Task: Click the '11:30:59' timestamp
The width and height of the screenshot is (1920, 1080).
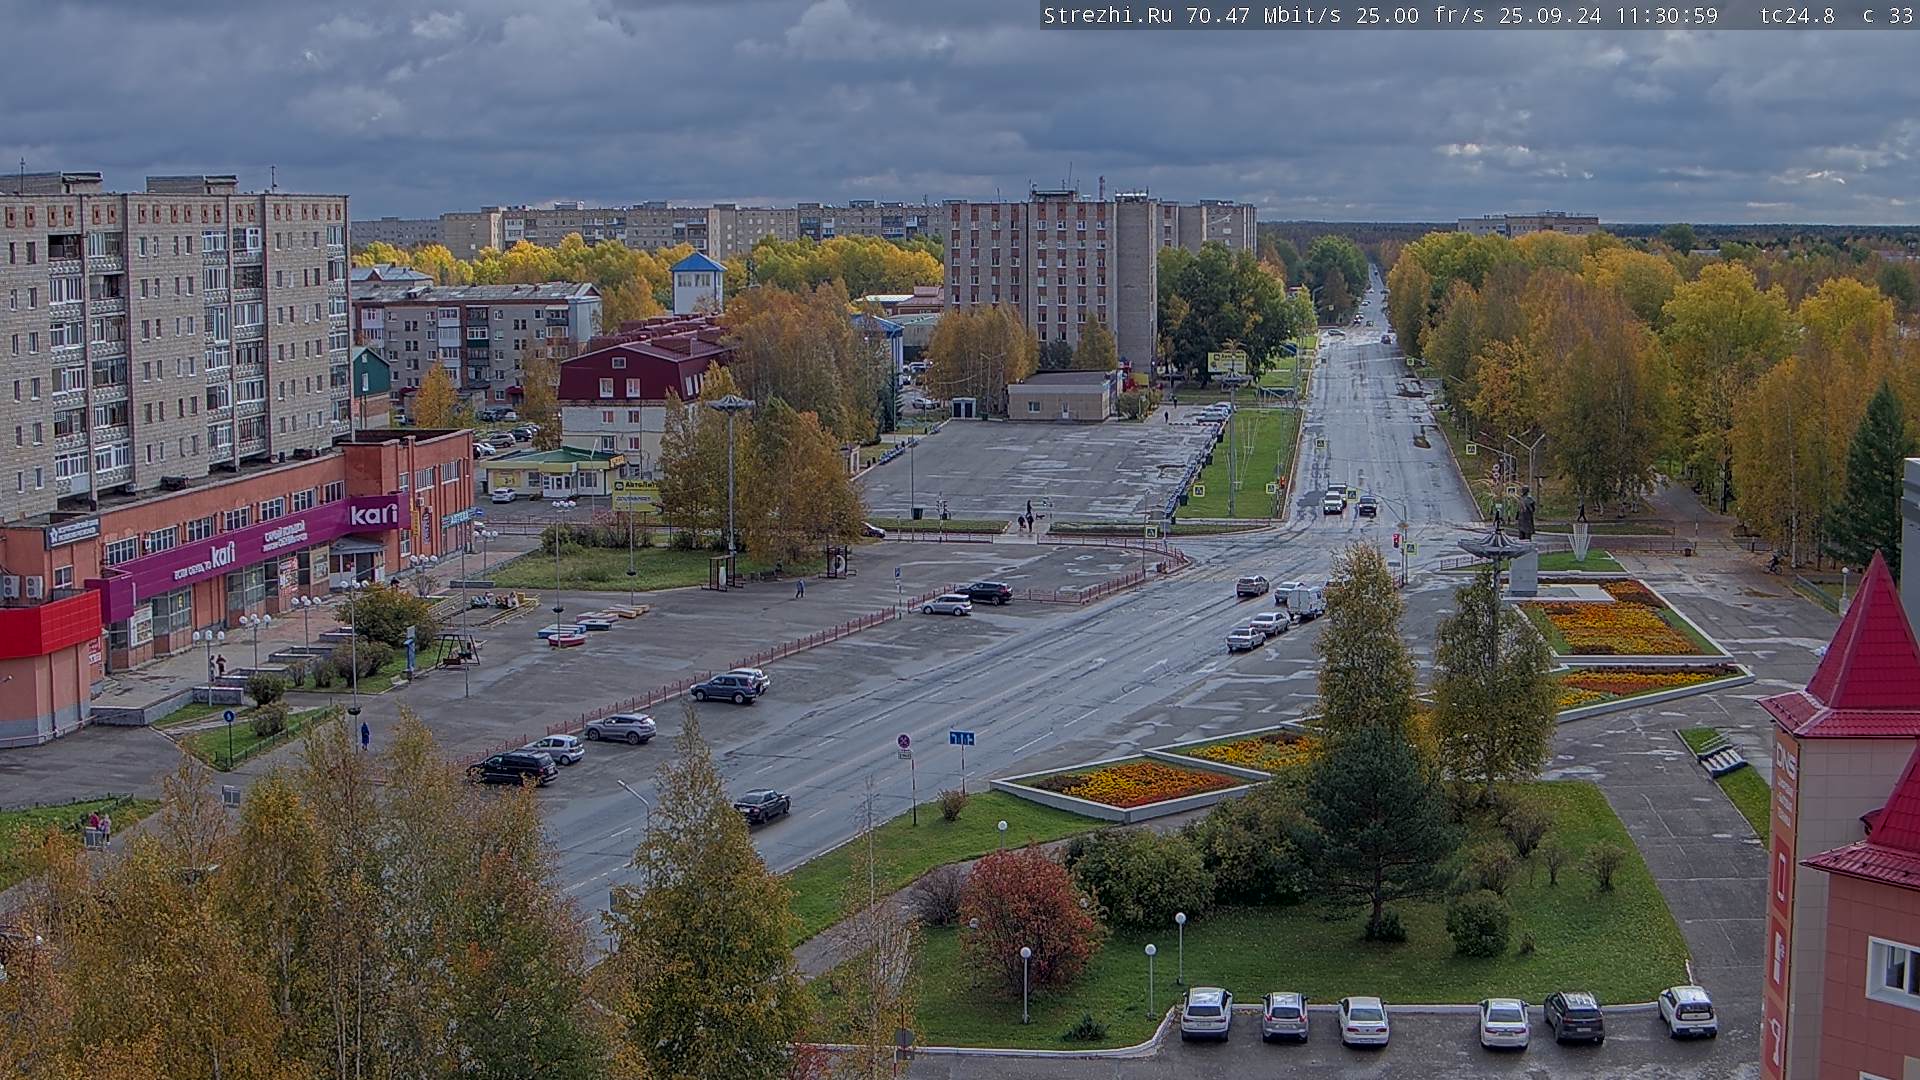Action: (1665, 15)
